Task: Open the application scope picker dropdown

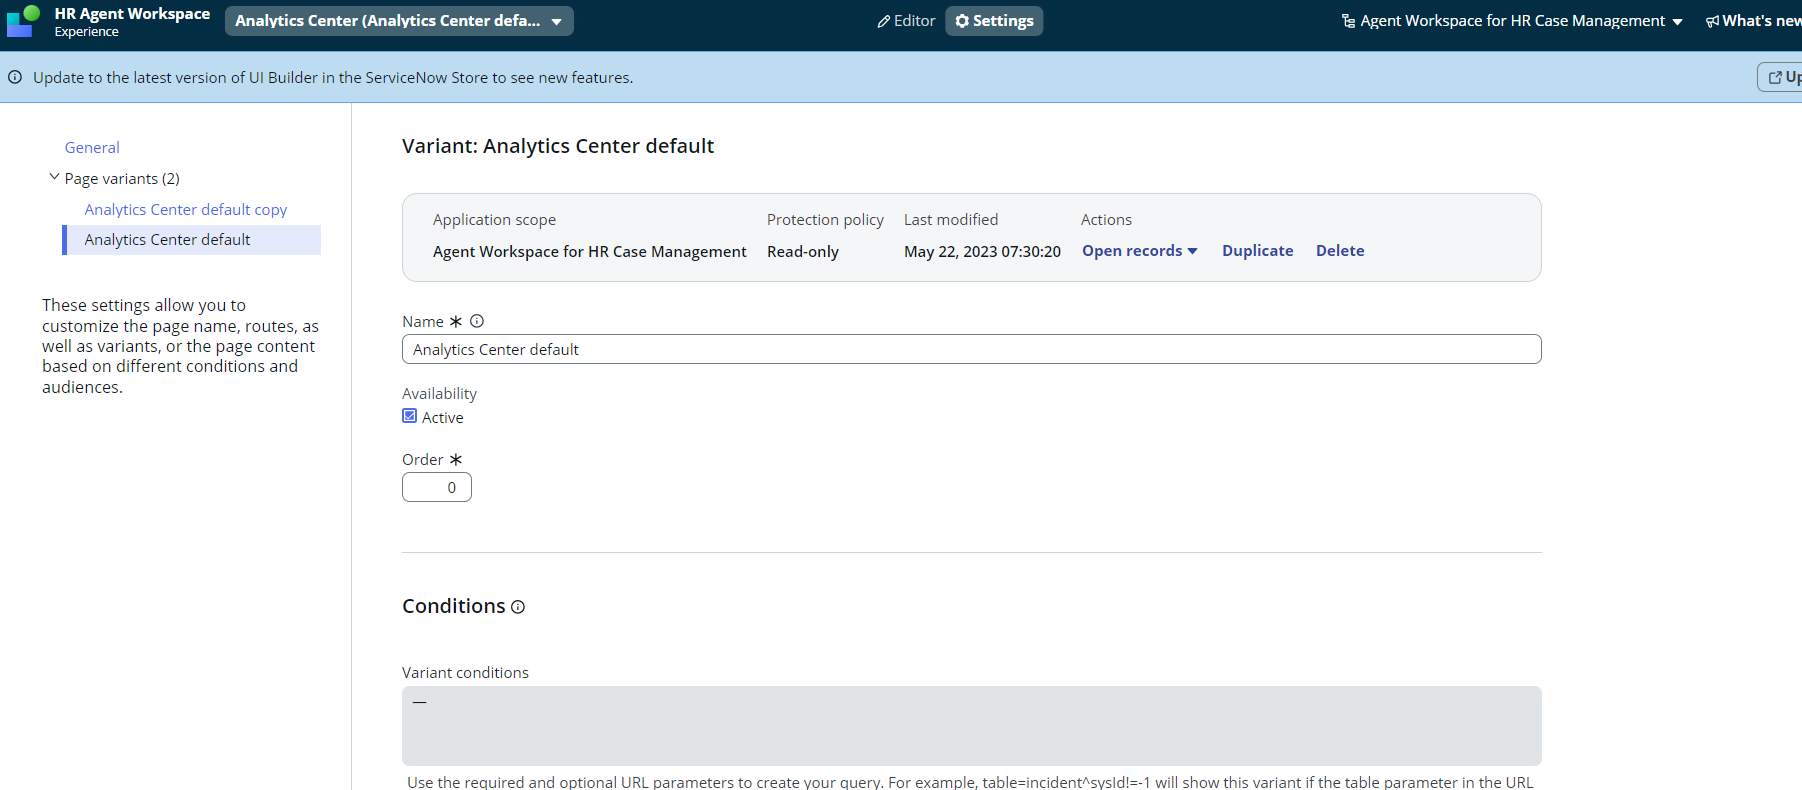Action: pyautogui.click(x=1512, y=21)
